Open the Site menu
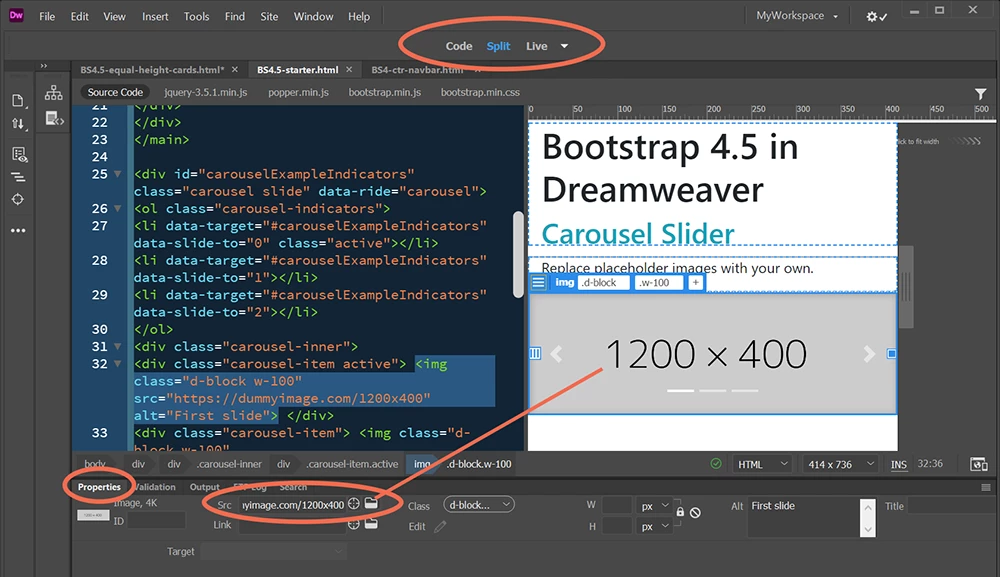Image resolution: width=1000 pixels, height=577 pixels. click(269, 17)
